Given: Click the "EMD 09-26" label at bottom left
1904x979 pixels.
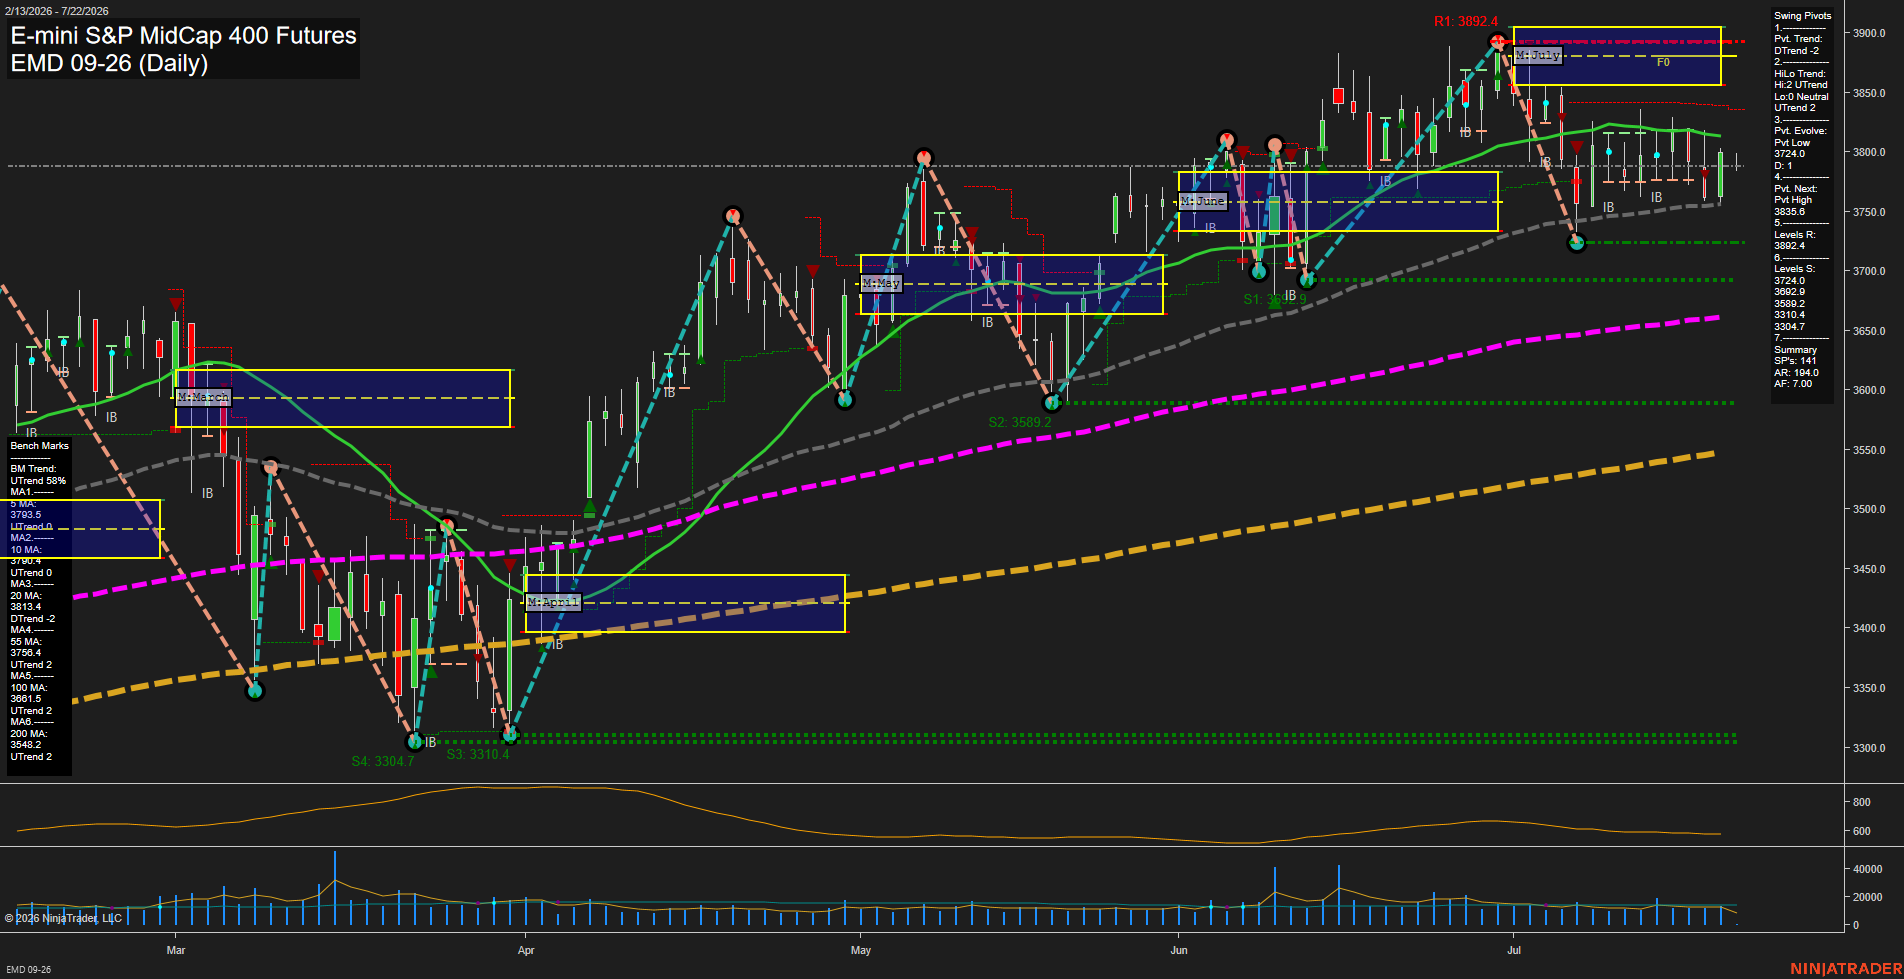Looking at the screenshot, I should click(29, 970).
